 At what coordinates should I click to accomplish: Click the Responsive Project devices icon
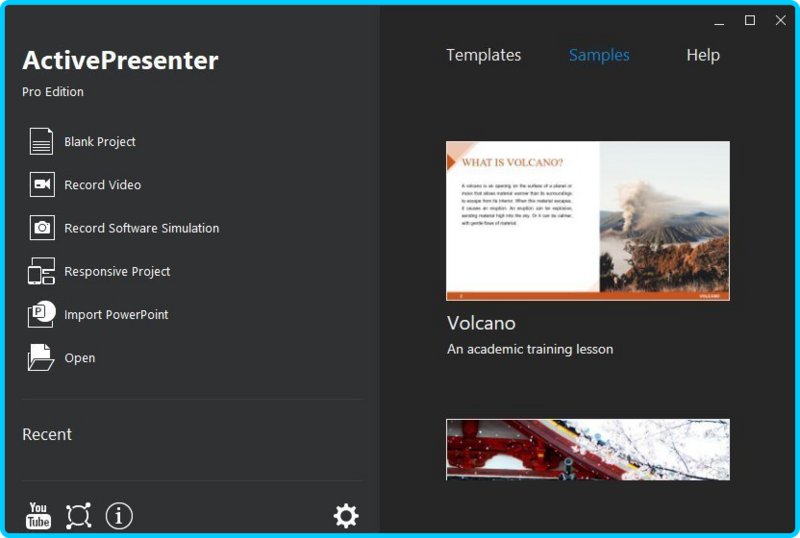coord(41,271)
